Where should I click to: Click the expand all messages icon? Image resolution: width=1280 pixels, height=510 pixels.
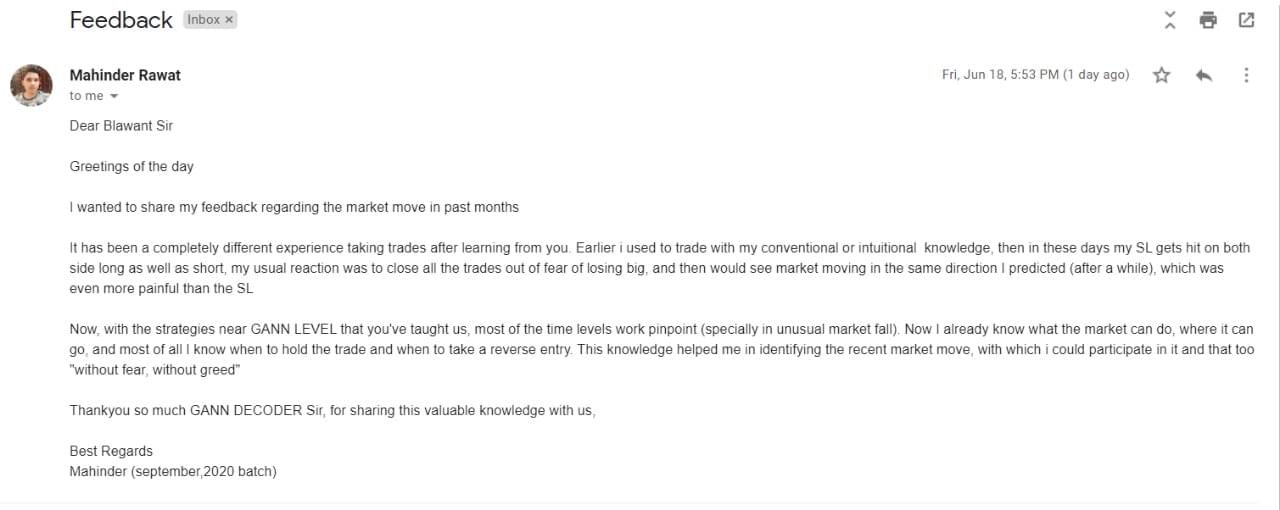[1170, 20]
